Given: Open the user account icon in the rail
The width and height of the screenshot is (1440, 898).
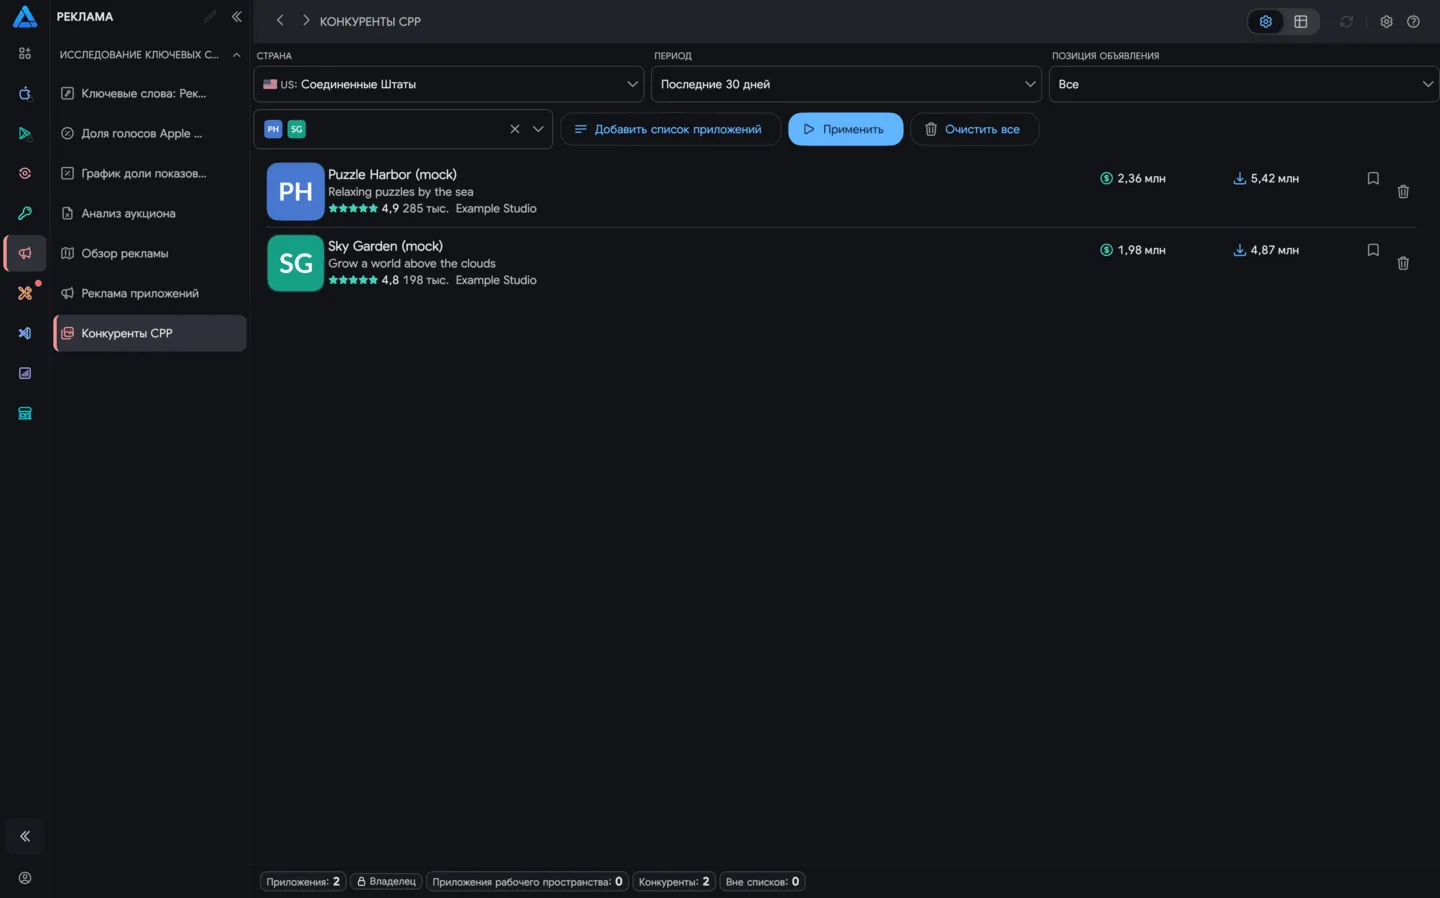Looking at the screenshot, I should click(x=25, y=878).
